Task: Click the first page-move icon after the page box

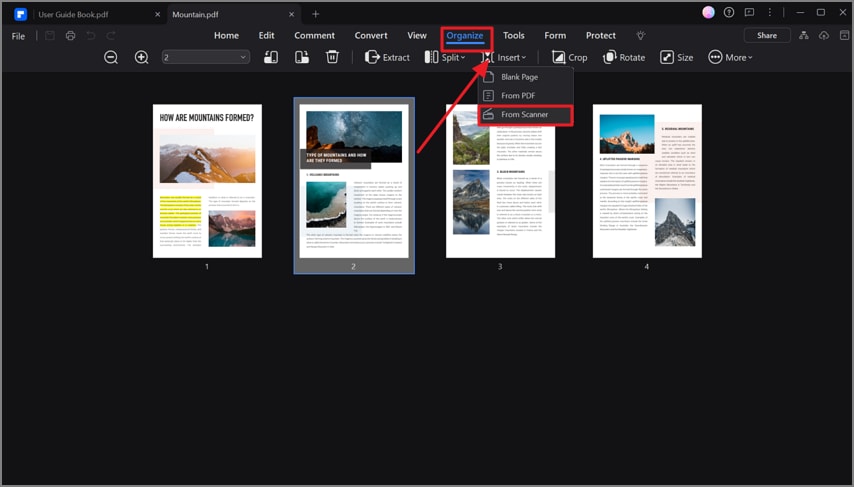Action: click(271, 57)
